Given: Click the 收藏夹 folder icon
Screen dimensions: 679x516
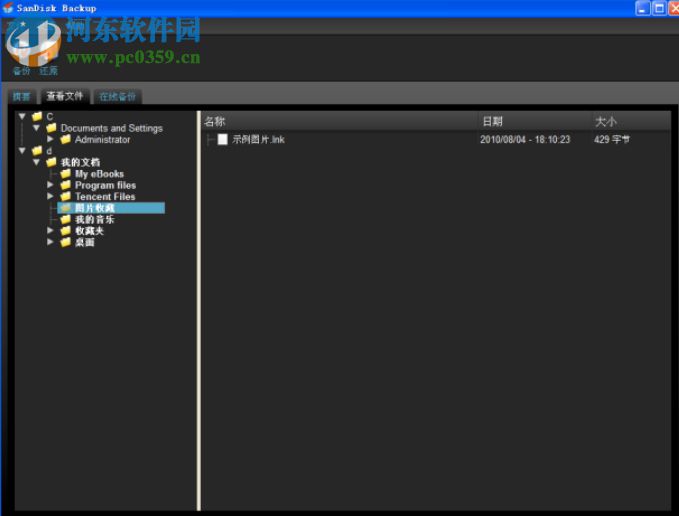Looking at the screenshot, I should click(66, 230).
